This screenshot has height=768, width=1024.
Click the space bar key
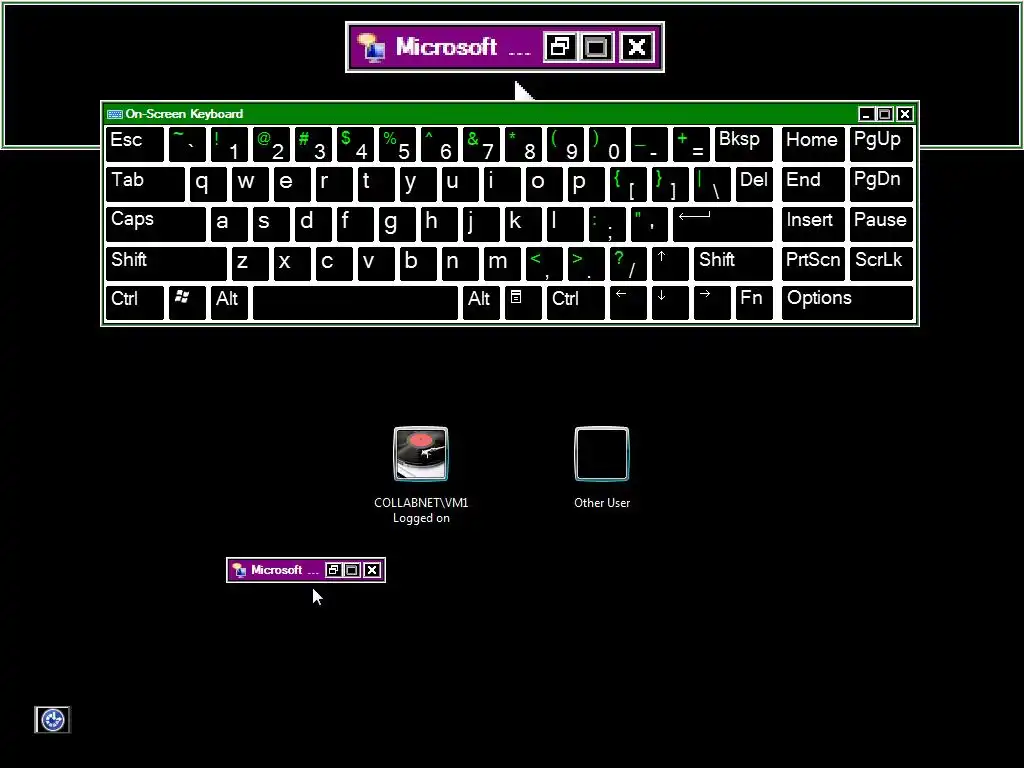(x=355, y=303)
